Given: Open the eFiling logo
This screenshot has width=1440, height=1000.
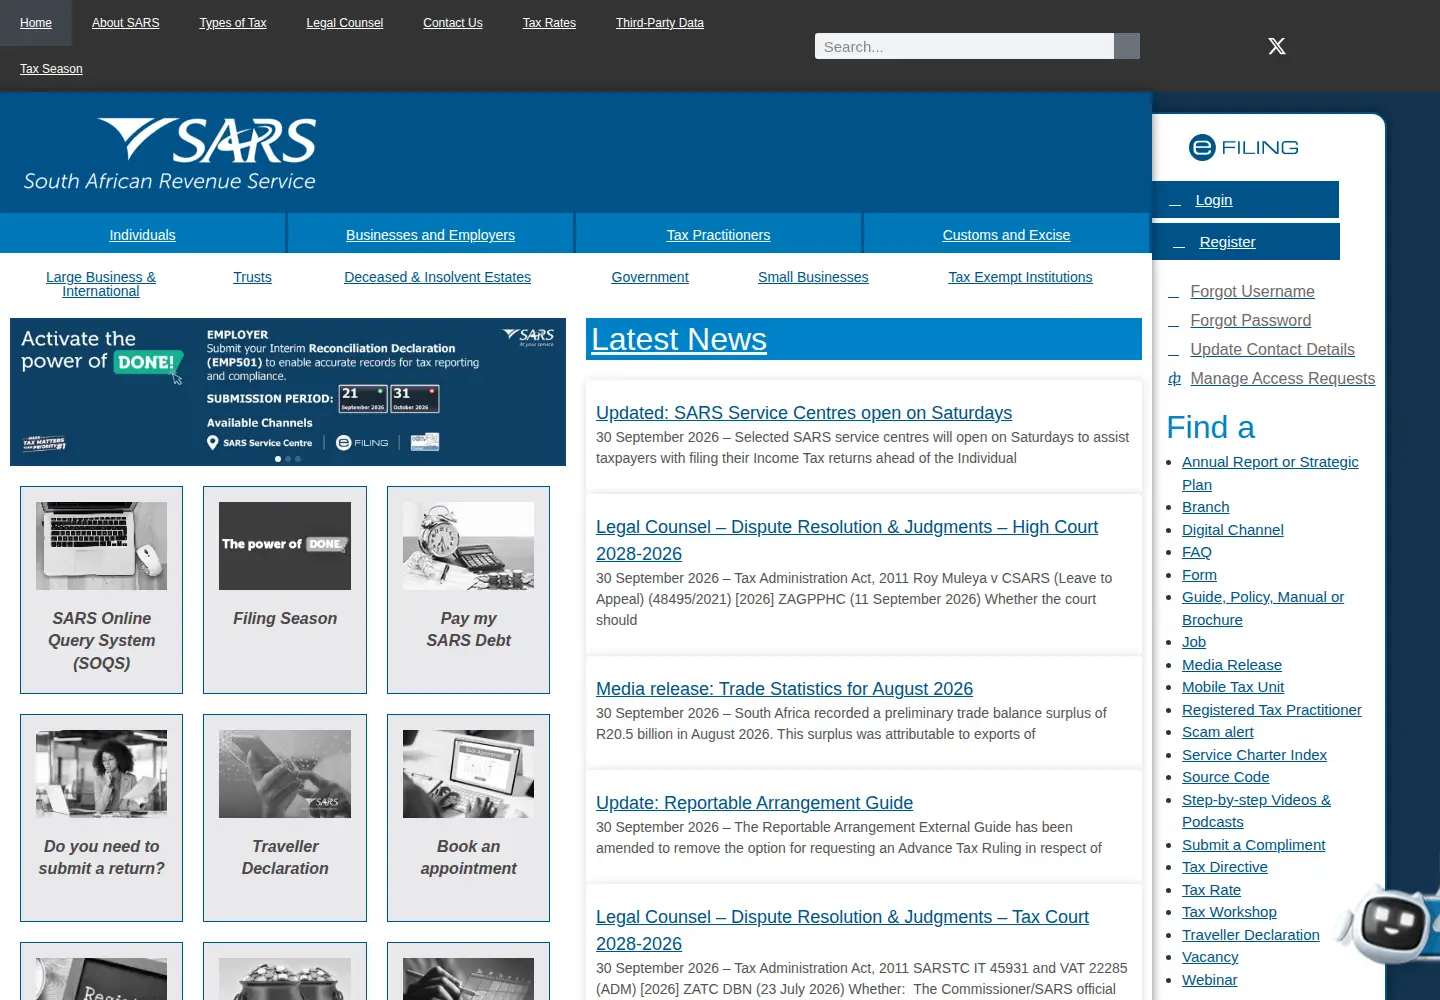Looking at the screenshot, I should tap(1244, 147).
